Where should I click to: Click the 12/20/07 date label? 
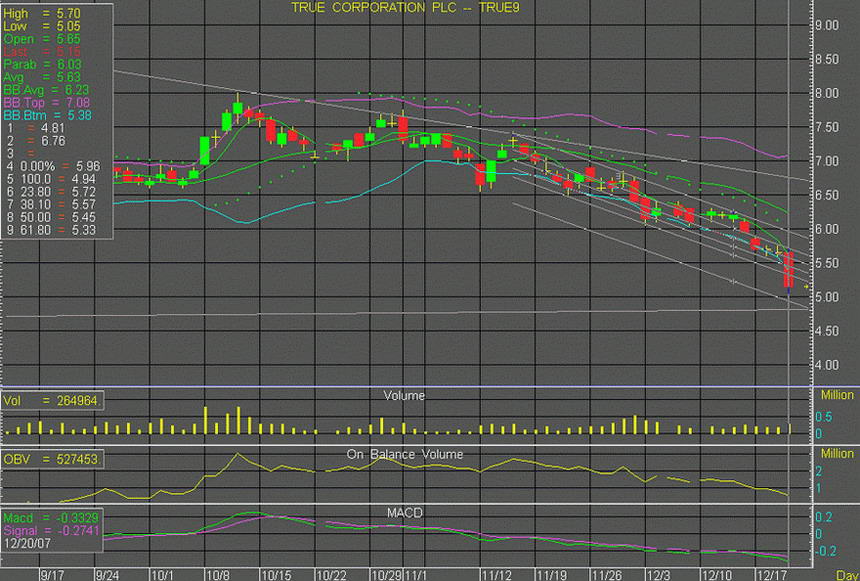(x=27, y=543)
